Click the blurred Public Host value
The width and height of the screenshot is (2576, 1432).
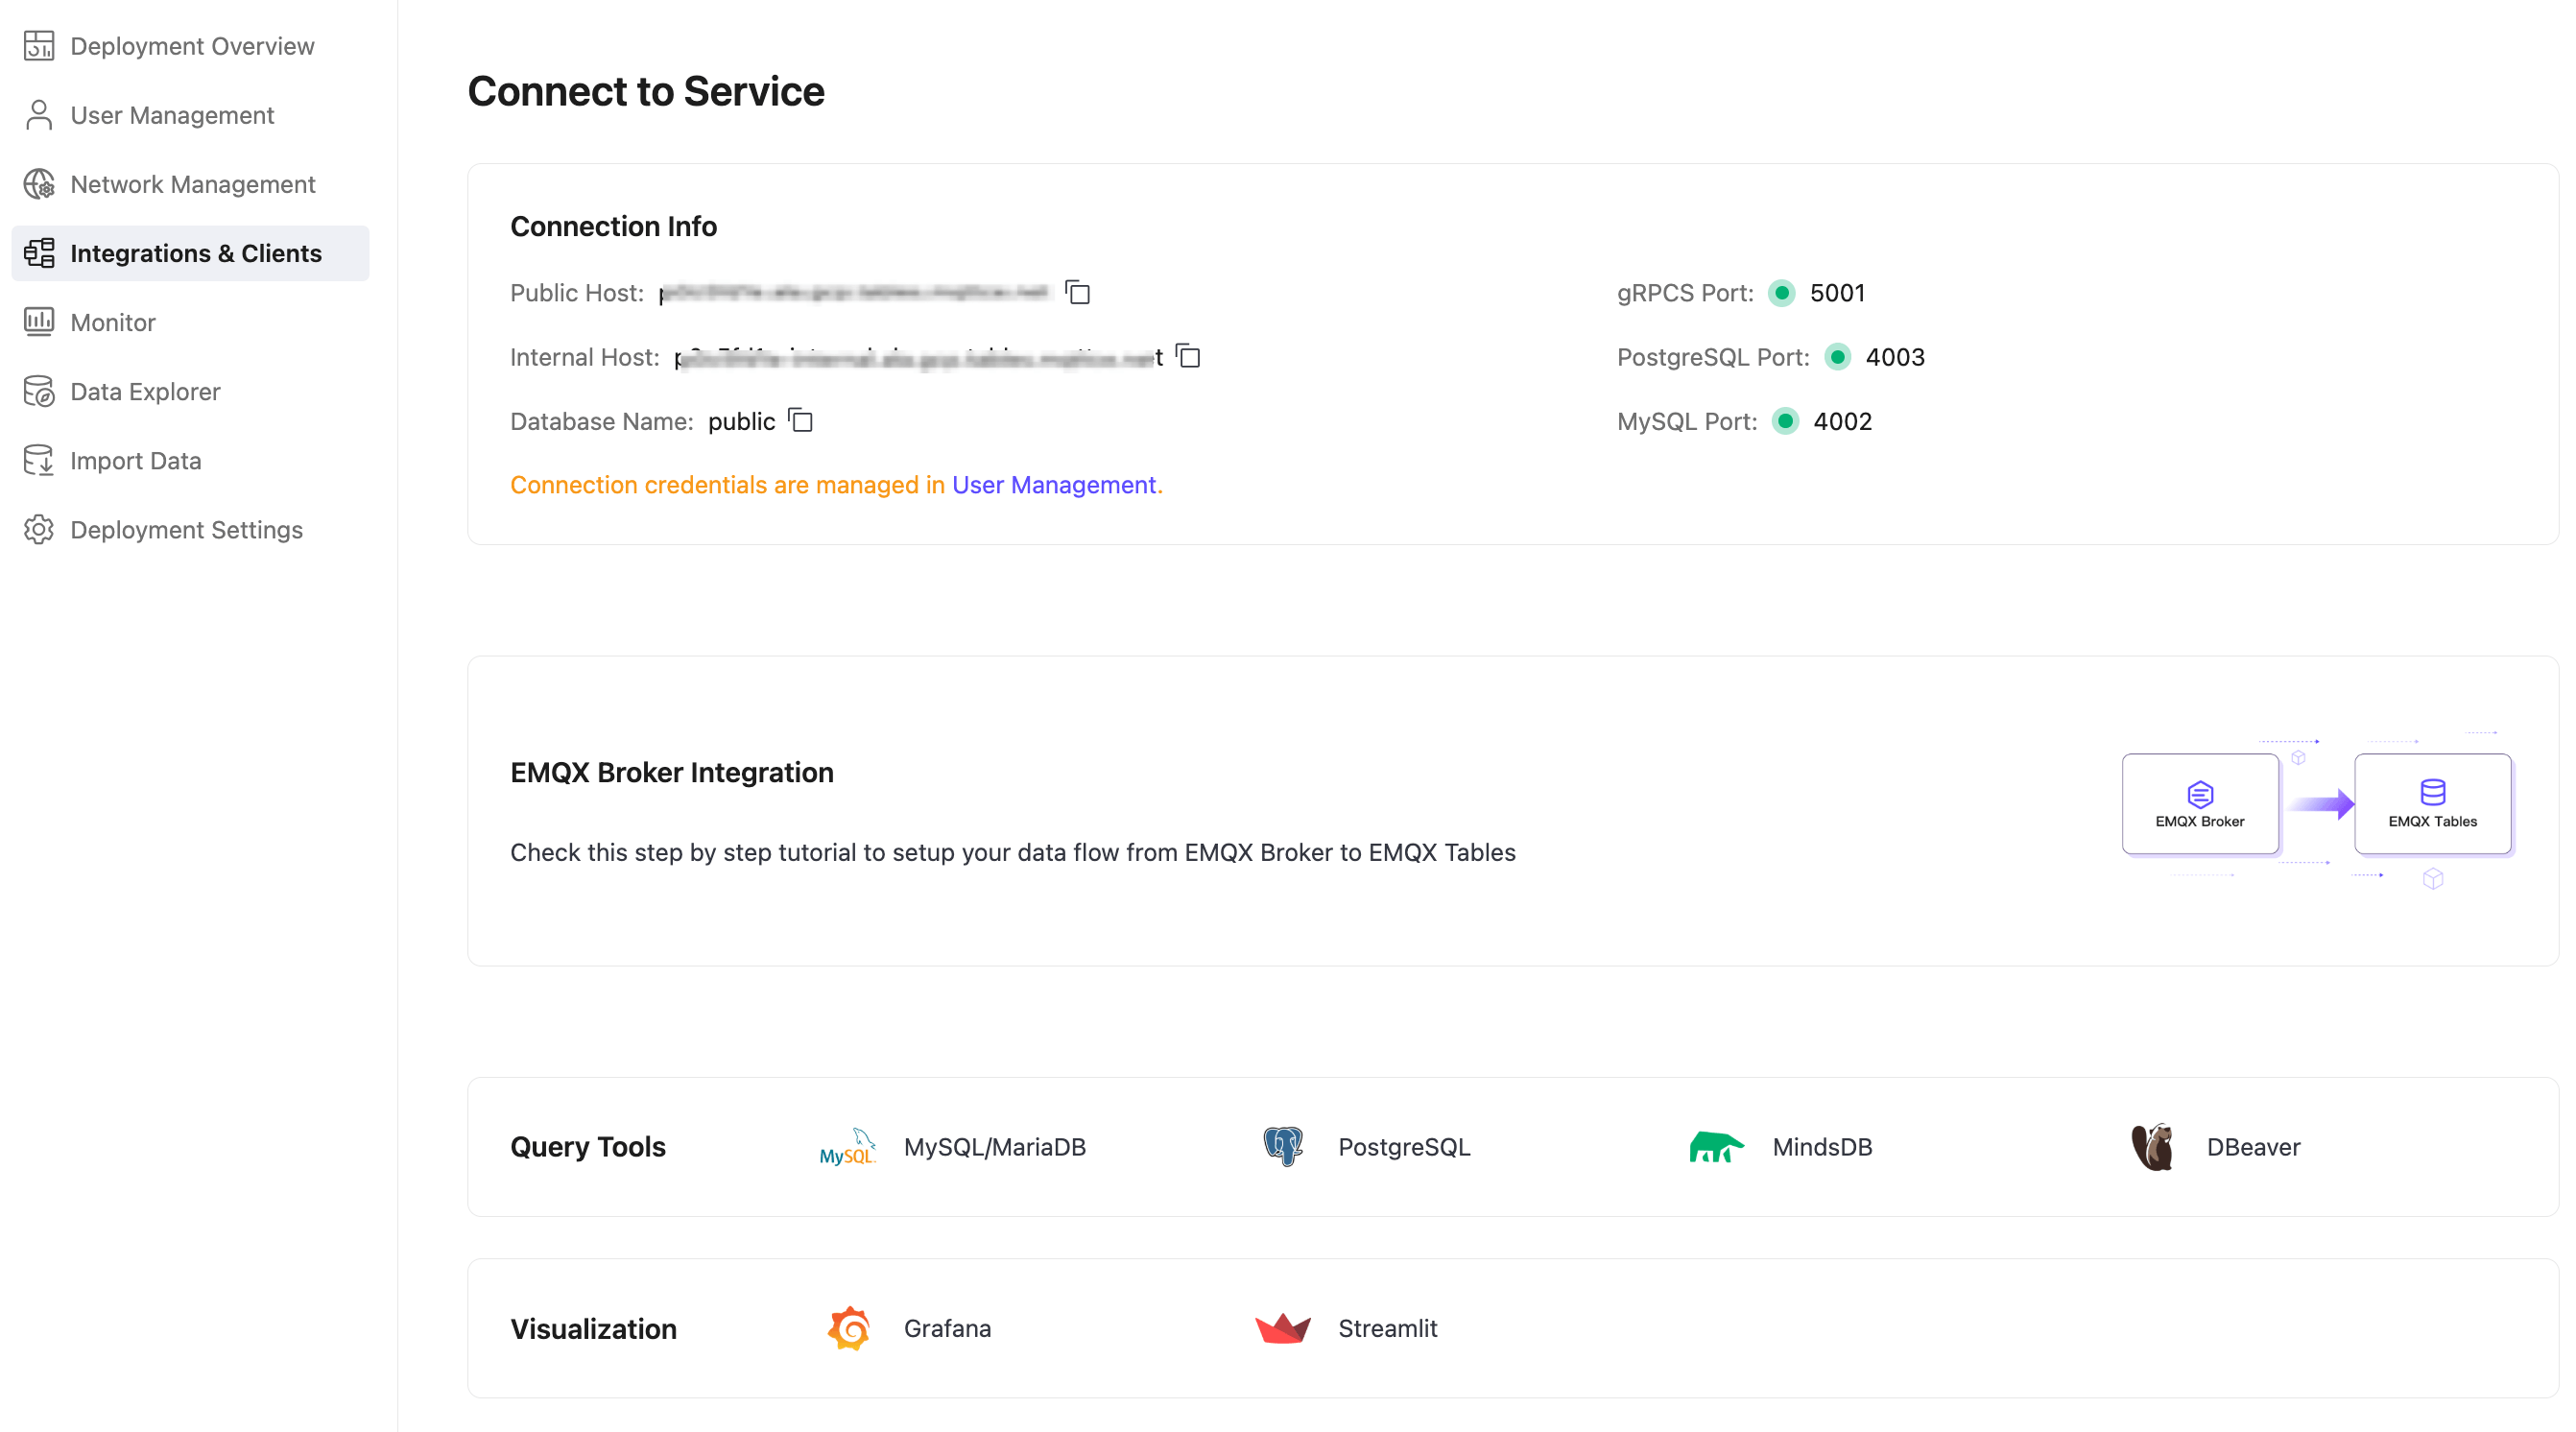point(855,292)
